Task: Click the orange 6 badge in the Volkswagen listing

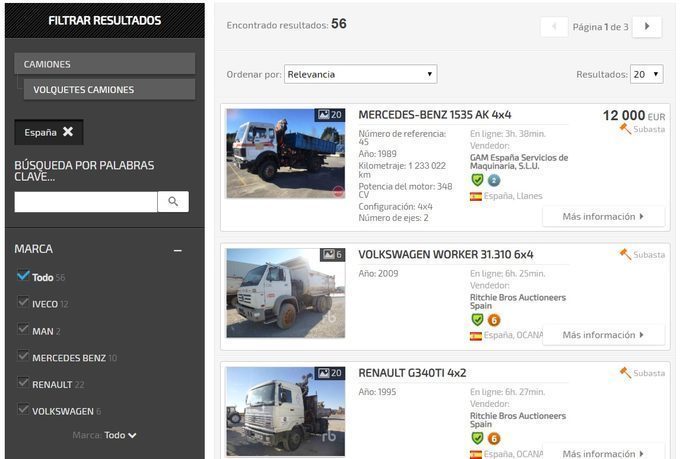Action: pyautogui.click(x=494, y=320)
